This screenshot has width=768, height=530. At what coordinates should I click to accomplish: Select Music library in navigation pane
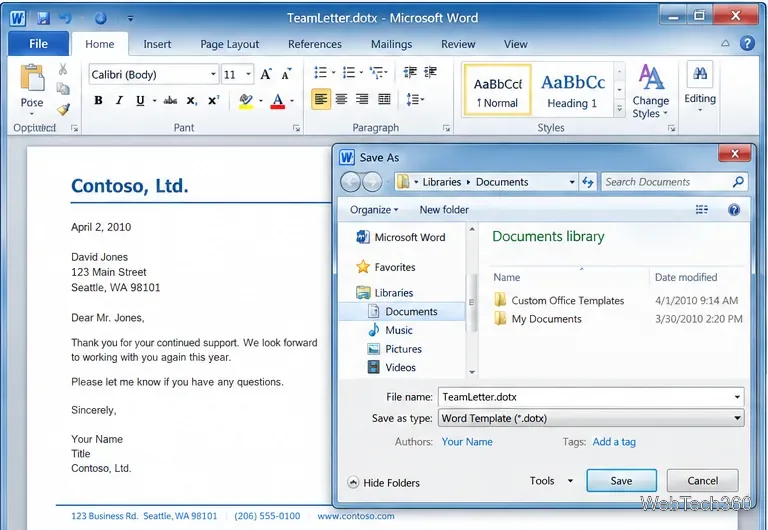[x=390, y=330]
